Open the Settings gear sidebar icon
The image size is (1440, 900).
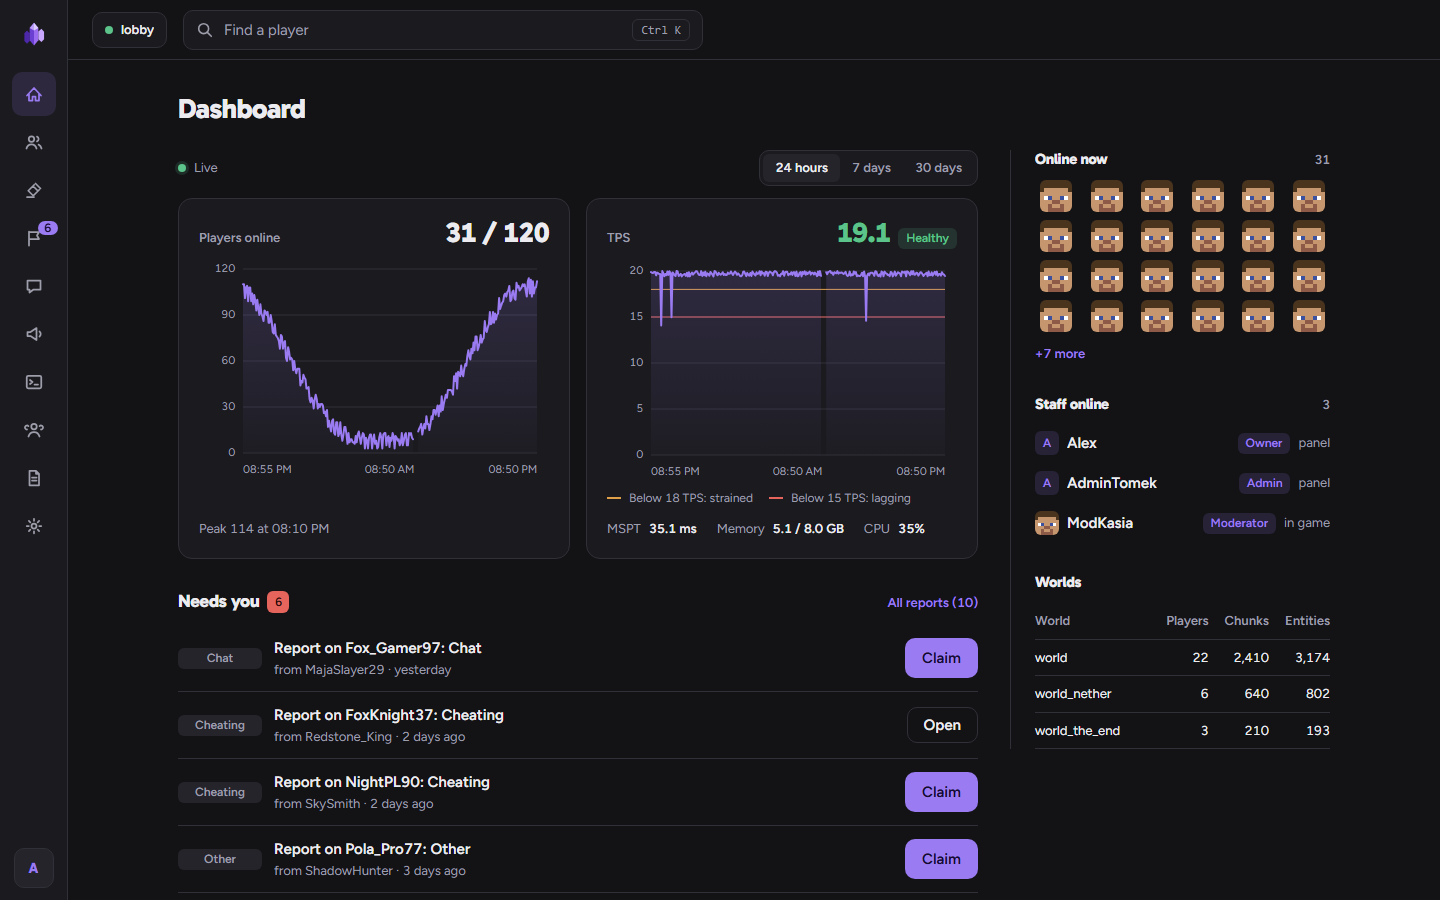coord(34,526)
